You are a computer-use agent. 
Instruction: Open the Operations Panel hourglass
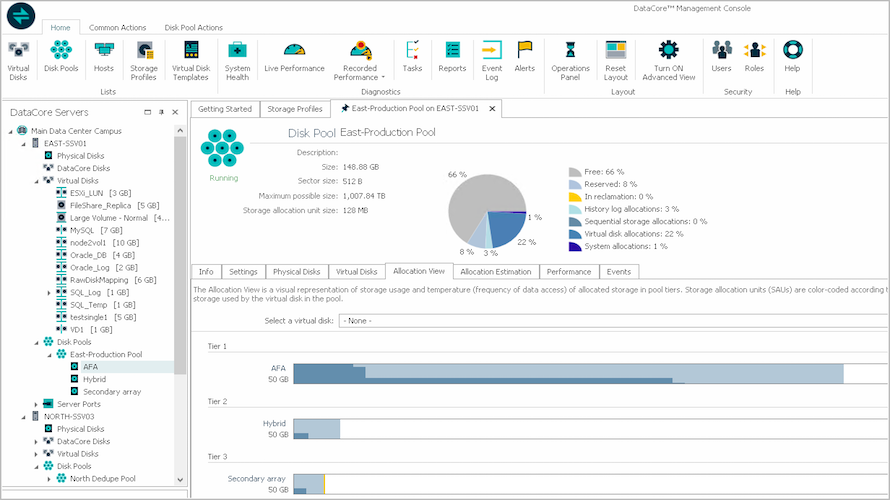pyautogui.click(x=570, y=61)
